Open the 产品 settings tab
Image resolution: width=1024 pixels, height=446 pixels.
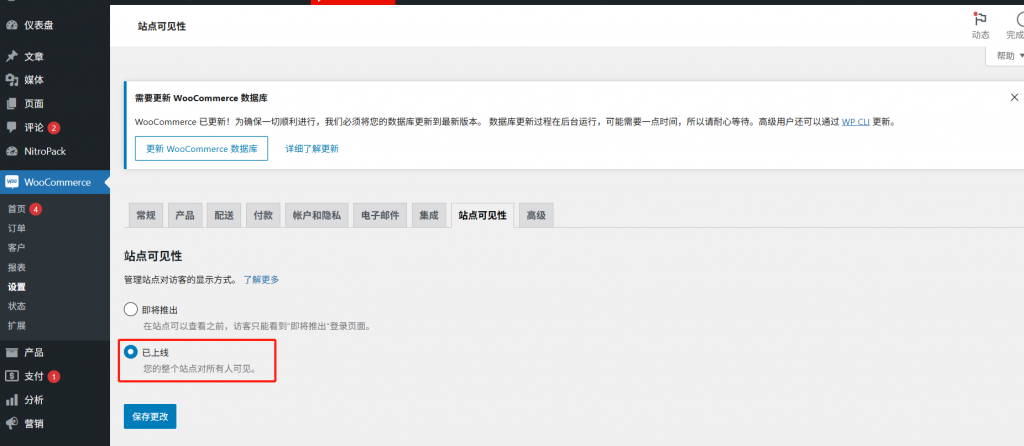pyautogui.click(x=185, y=215)
